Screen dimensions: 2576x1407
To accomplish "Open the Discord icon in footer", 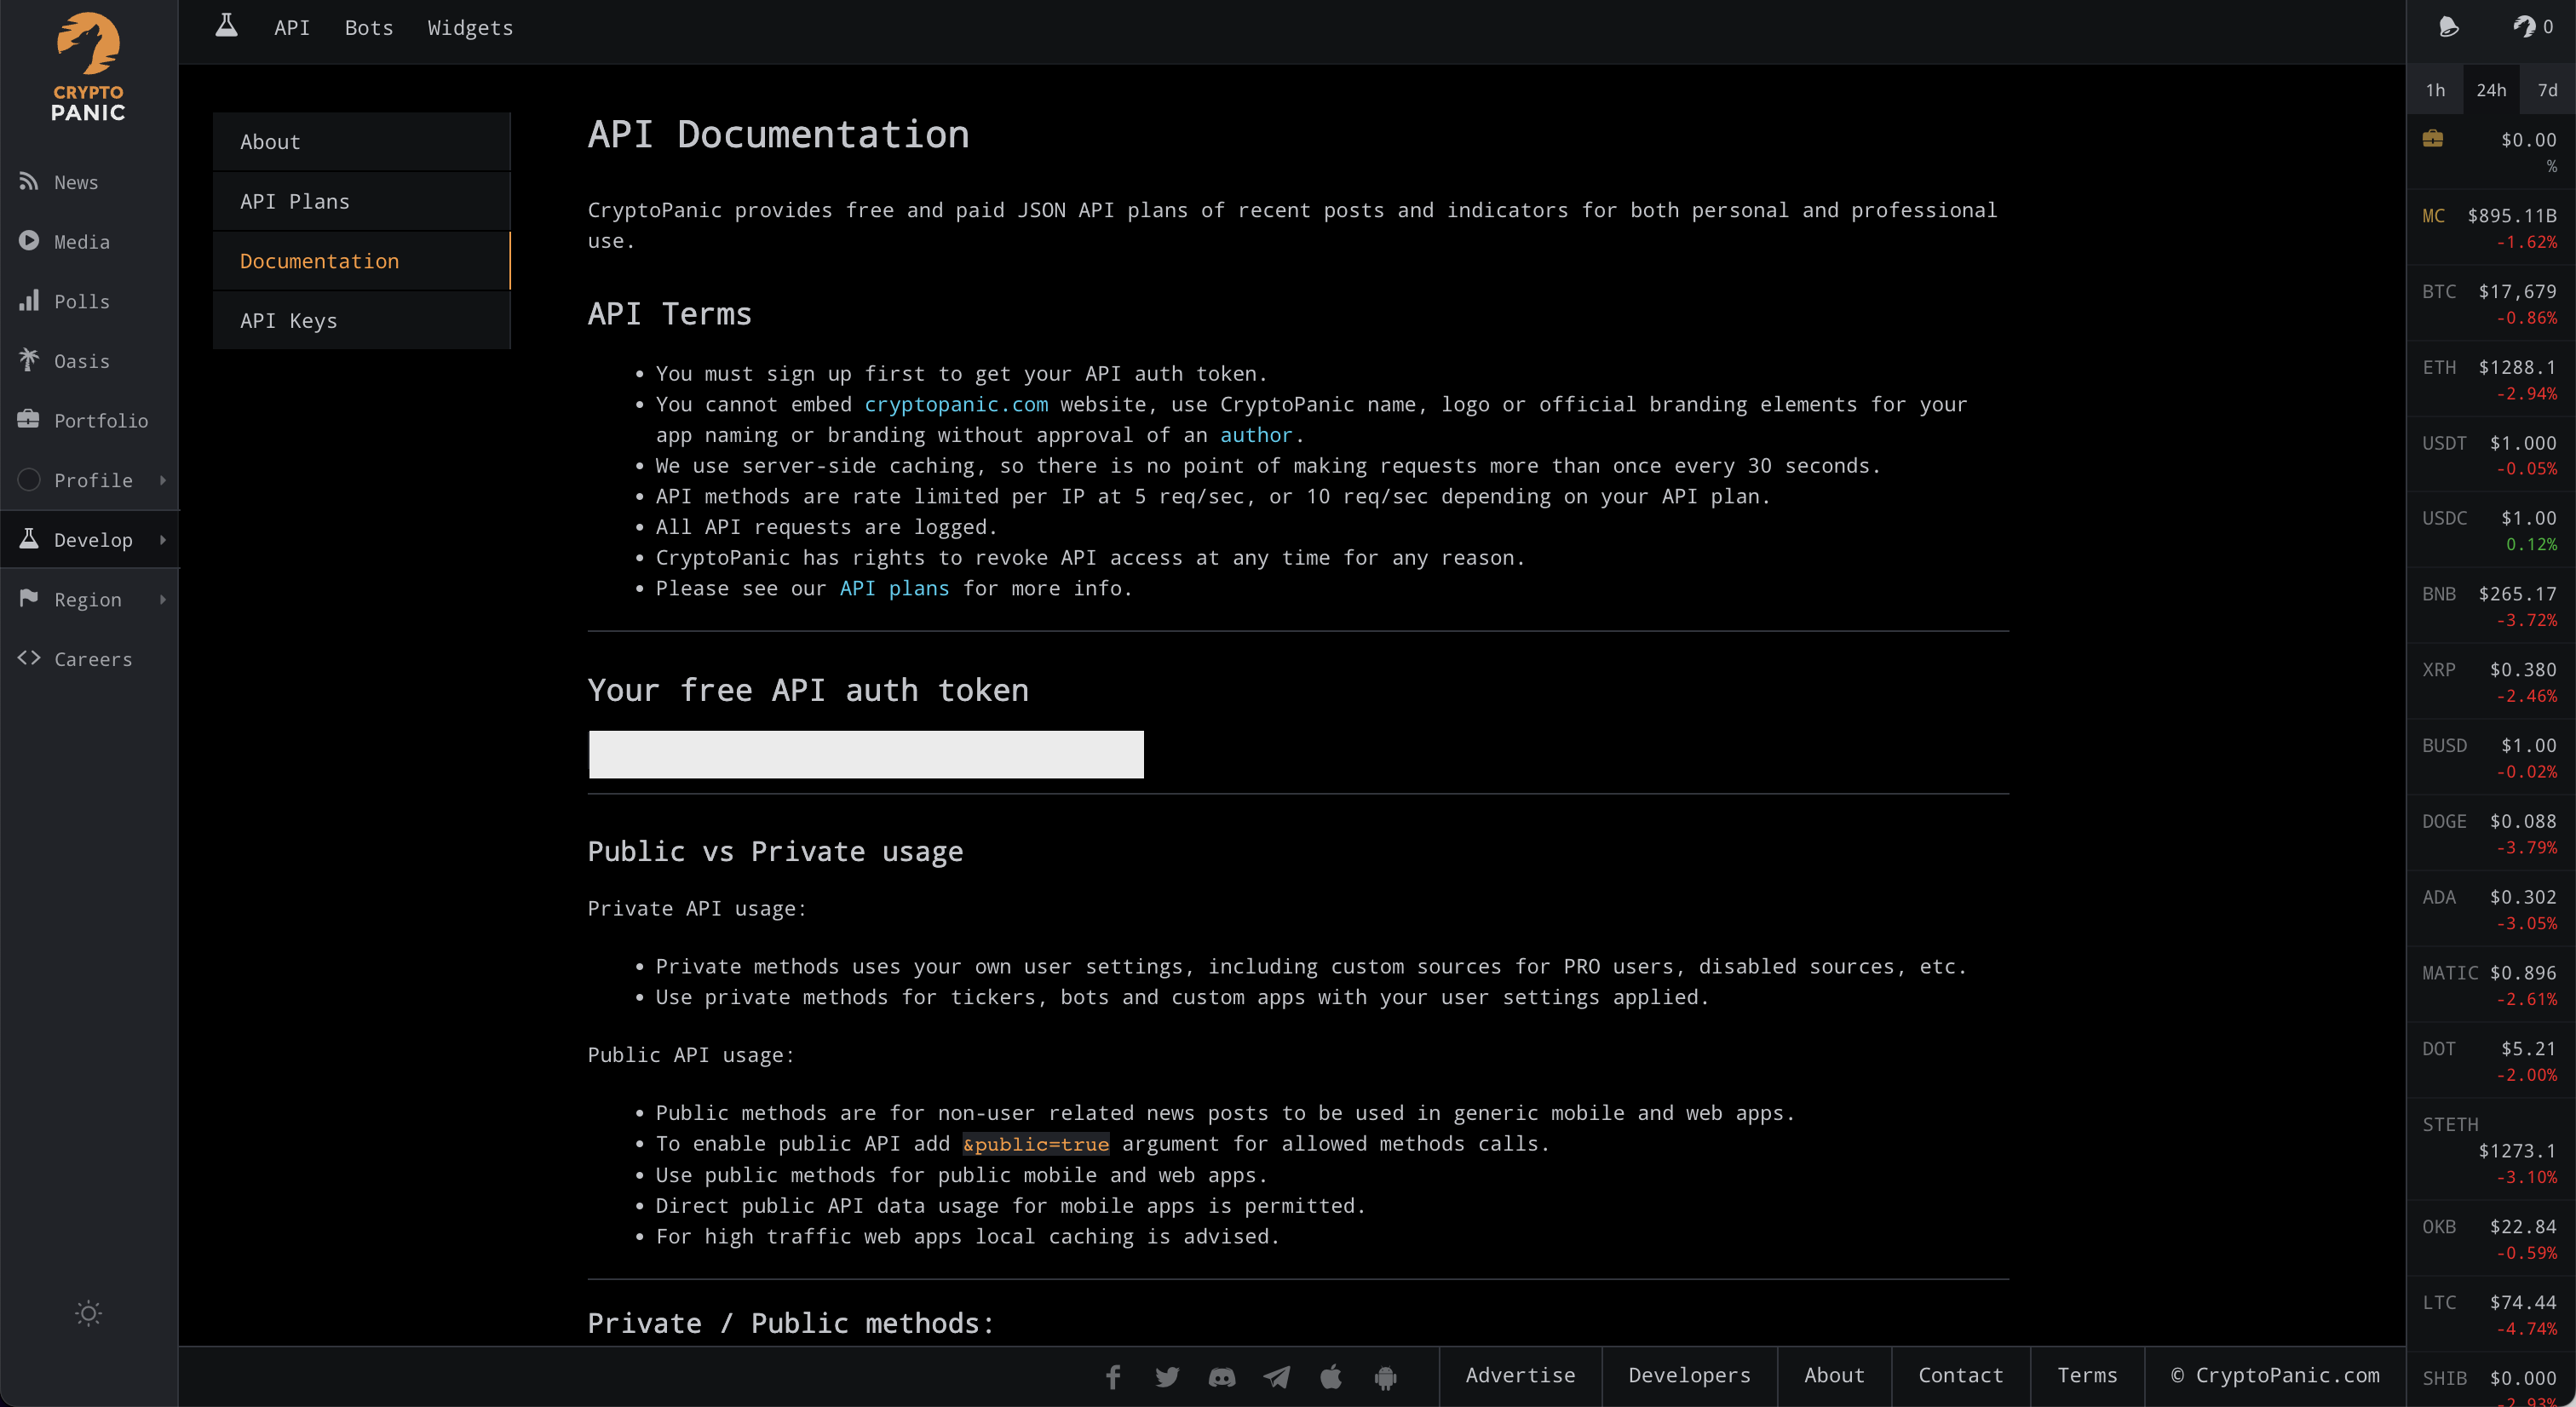I will pos(1222,1377).
